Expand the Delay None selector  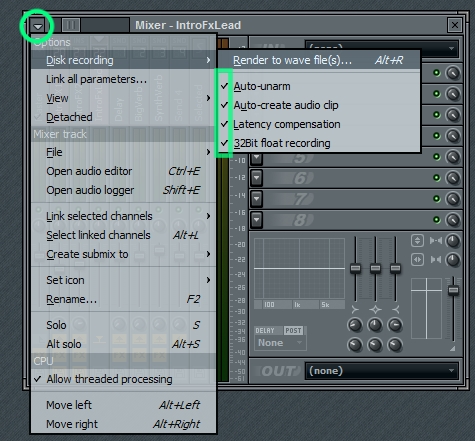point(280,343)
